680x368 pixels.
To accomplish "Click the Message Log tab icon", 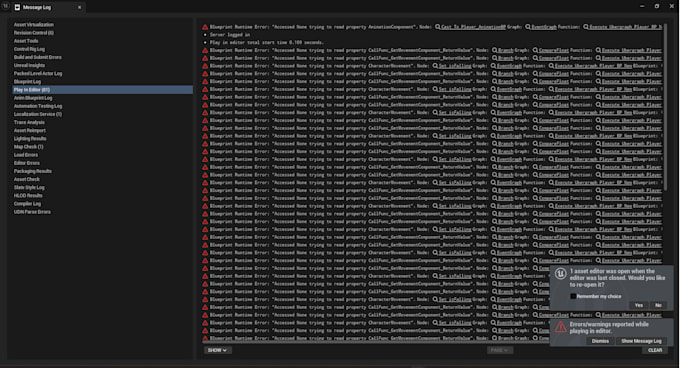I will point(17,7).
